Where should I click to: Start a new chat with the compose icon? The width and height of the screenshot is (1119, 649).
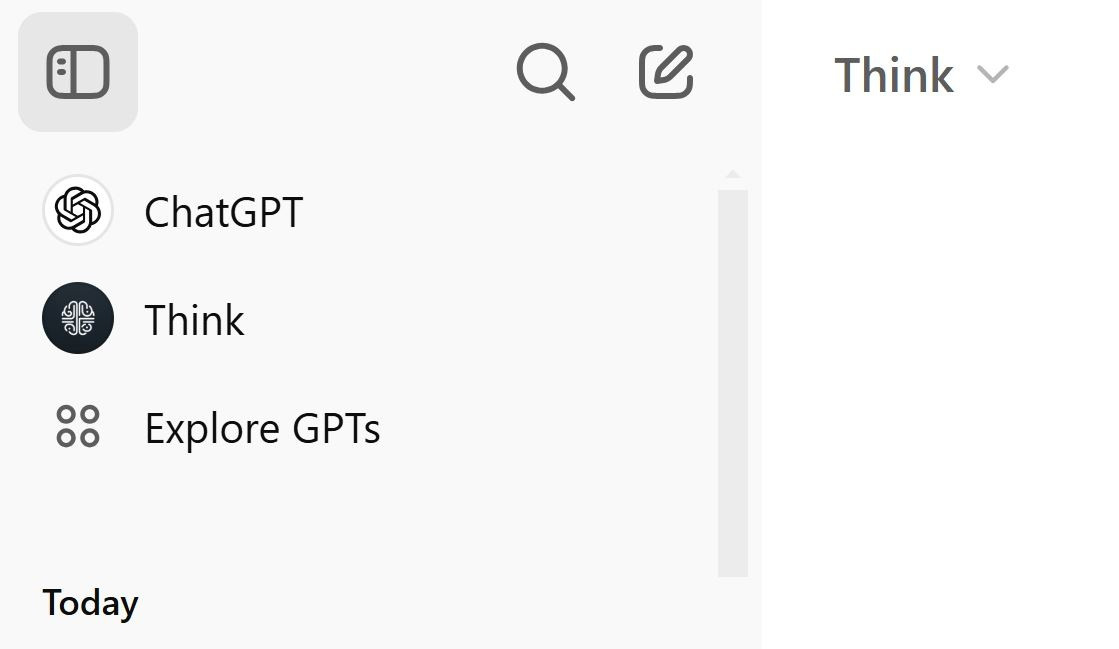click(666, 72)
